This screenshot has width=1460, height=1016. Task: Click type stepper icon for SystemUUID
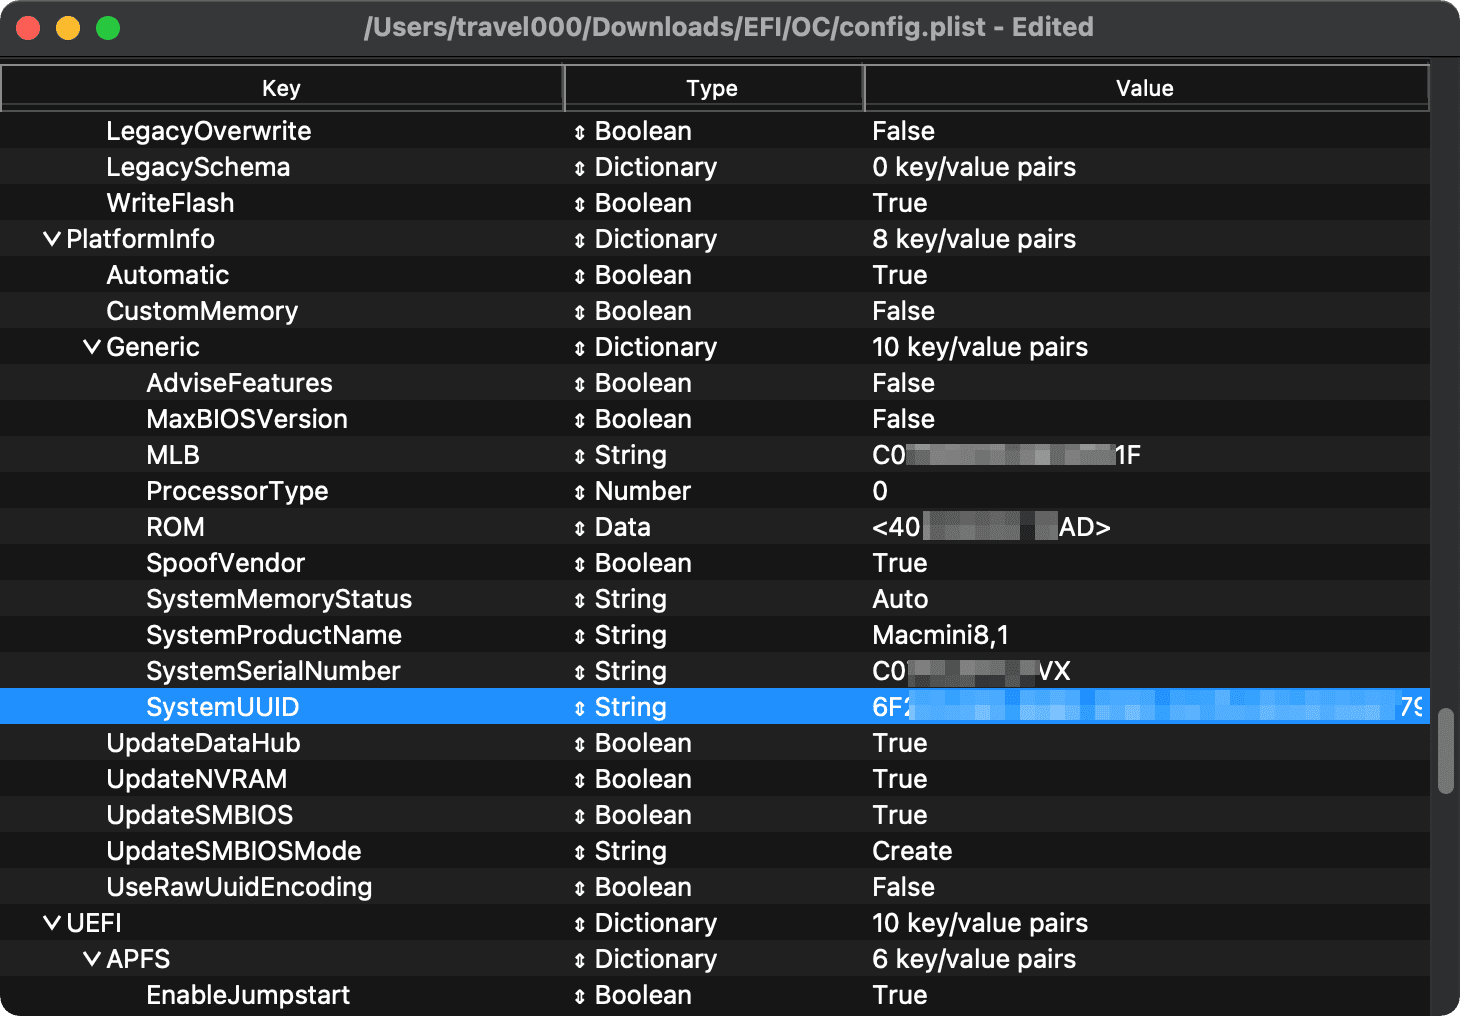(579, 708)
